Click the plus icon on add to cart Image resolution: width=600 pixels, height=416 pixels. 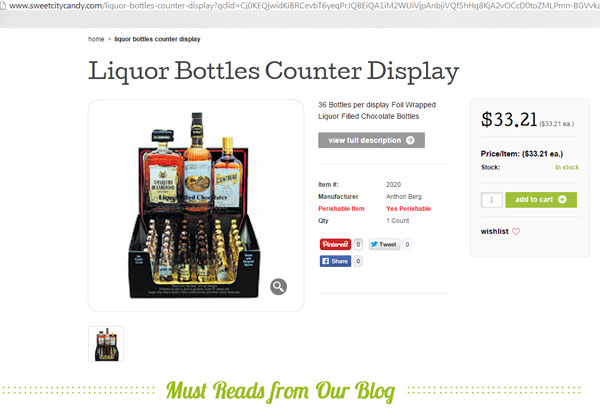562,199
